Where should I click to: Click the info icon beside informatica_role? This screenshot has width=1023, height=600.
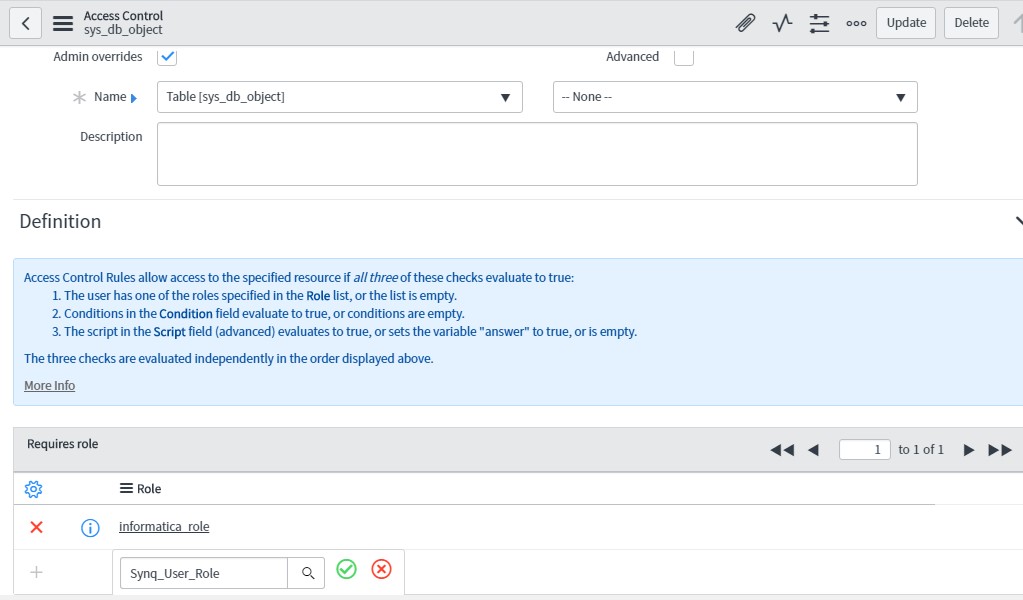pos(89,527)
